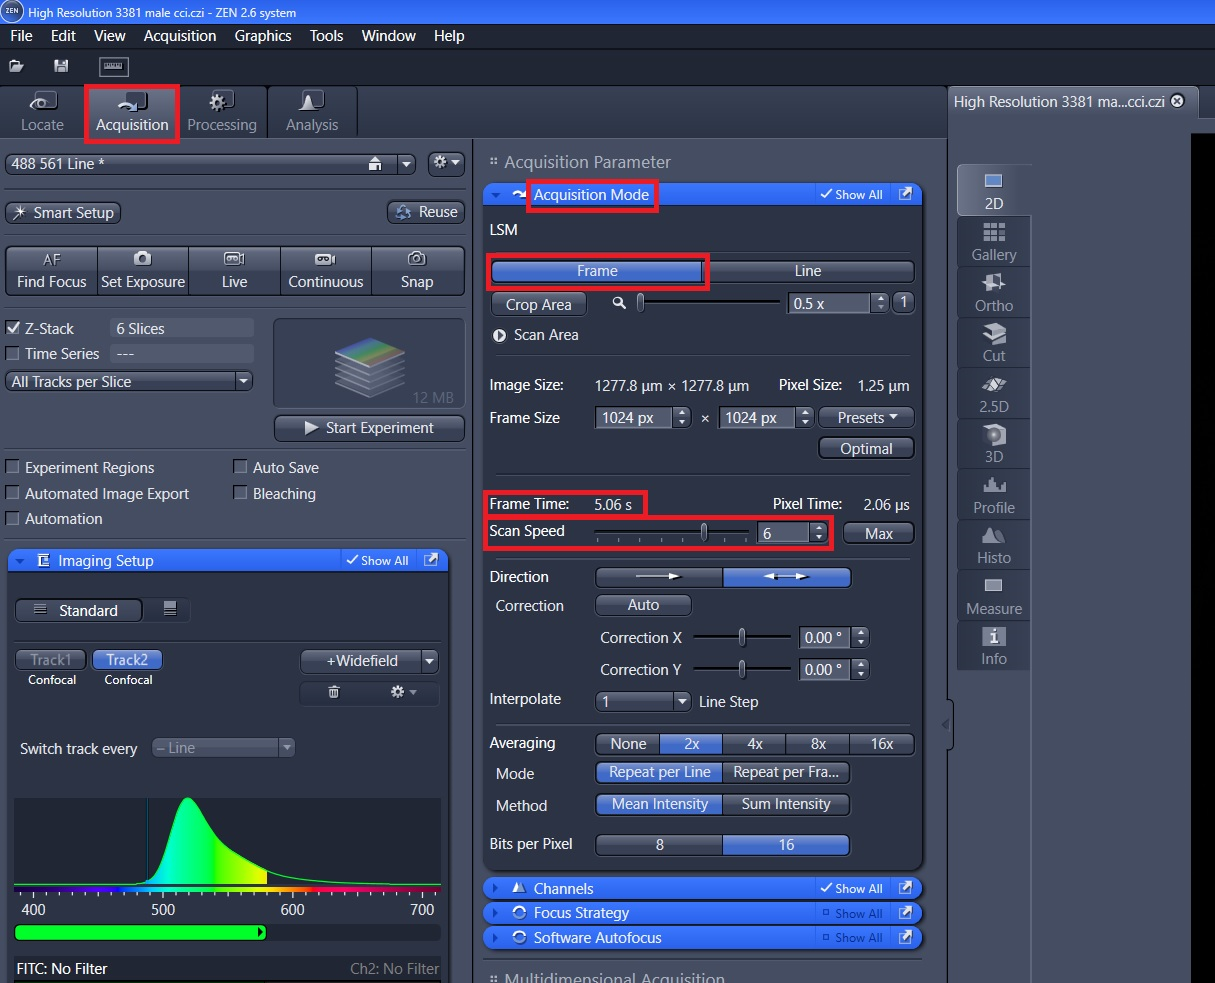Image resolution: width=1215 pixels, height=983 pixels.
Task: Click the save disk icon
Action: coord(62,66)
